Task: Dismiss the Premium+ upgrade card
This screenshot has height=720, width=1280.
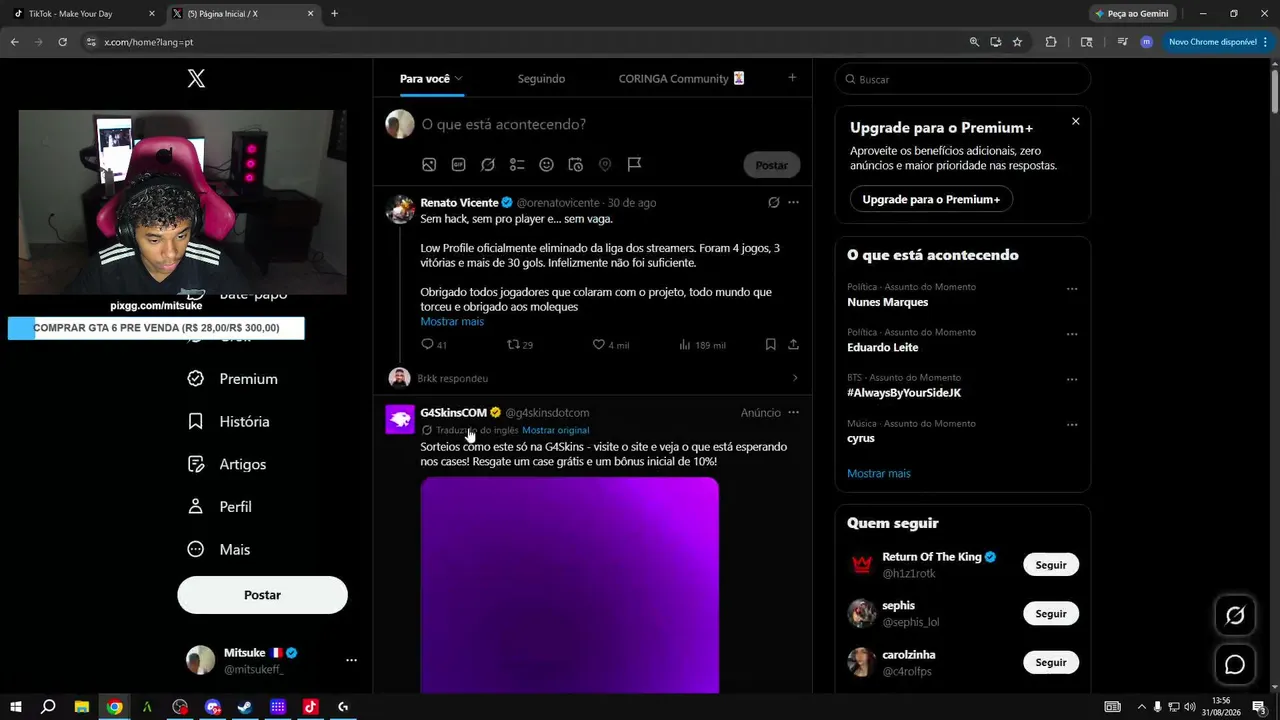Action: pyautogui.click(x=1075, y=121)
